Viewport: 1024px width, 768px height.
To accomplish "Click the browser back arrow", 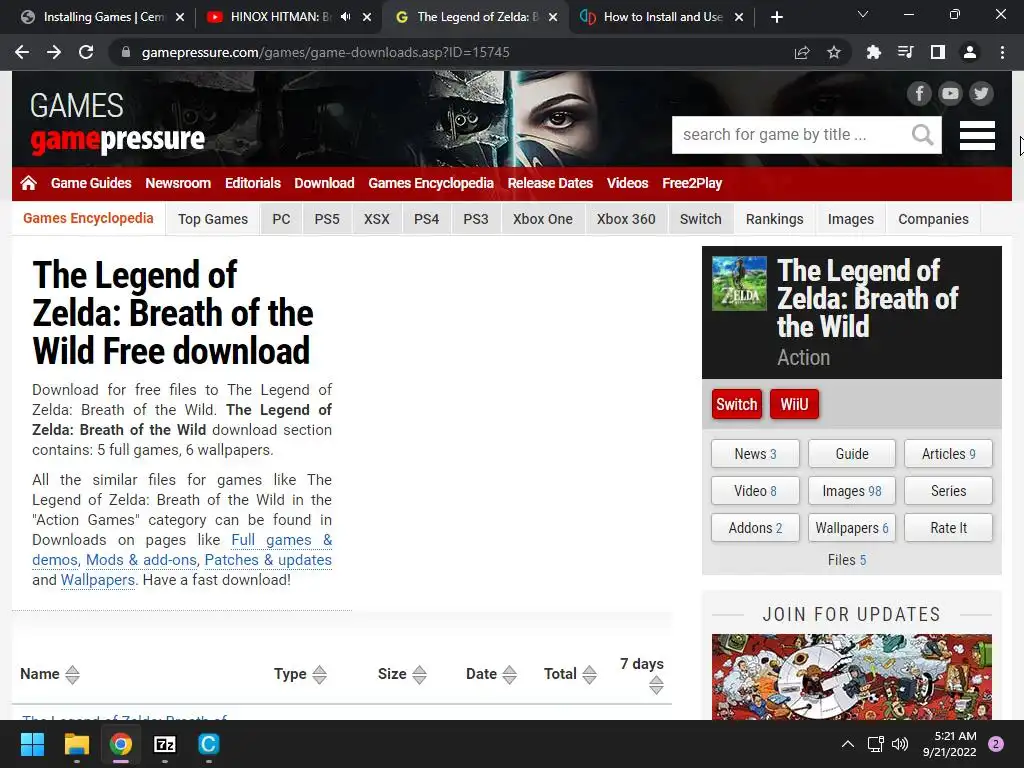I will tap(22, 52).
